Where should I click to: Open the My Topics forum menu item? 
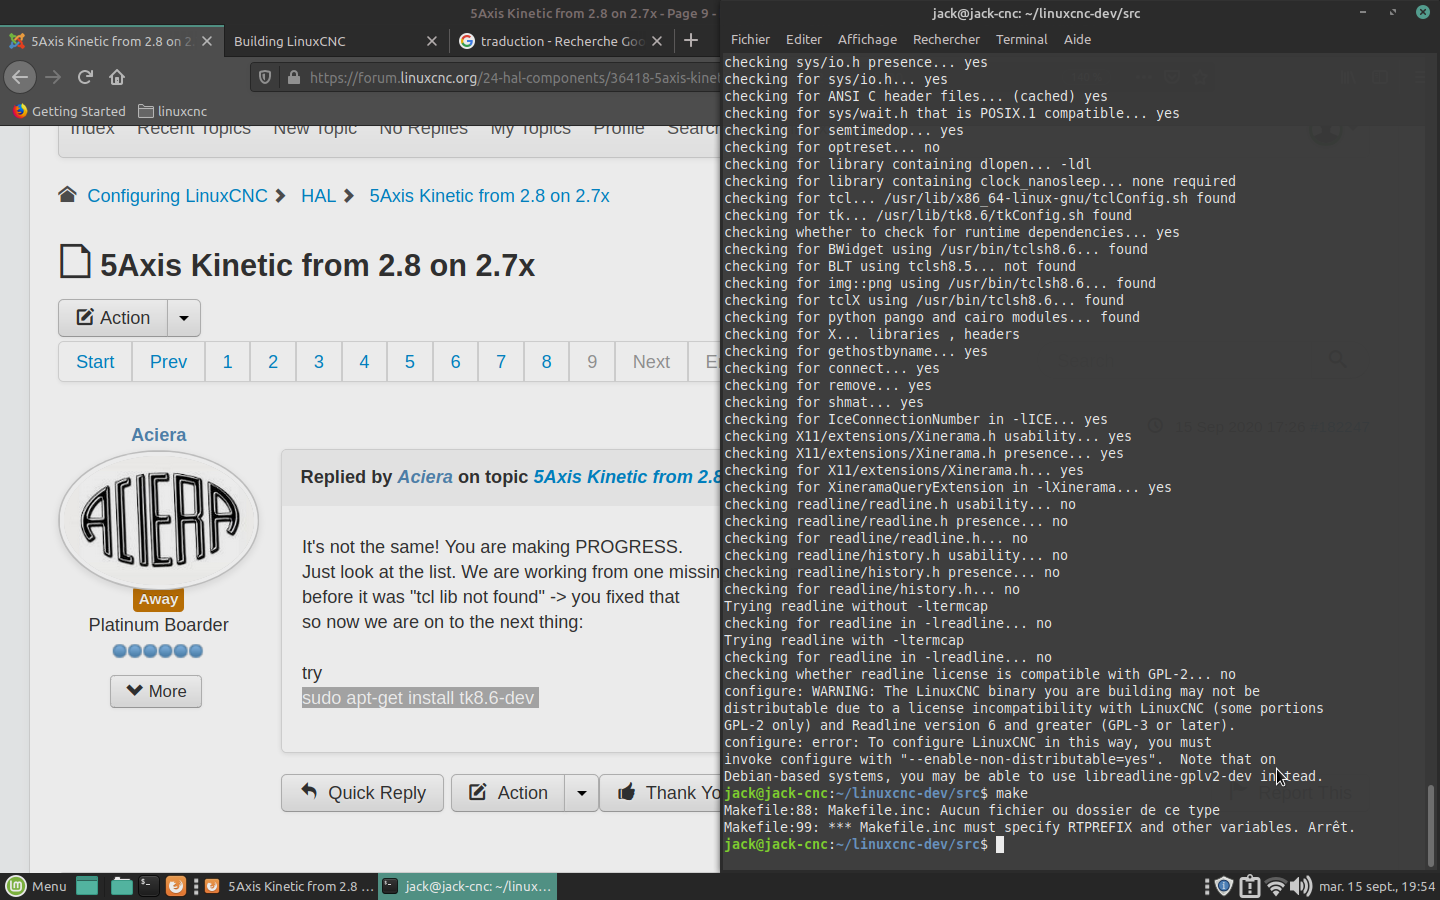[530, 129]
